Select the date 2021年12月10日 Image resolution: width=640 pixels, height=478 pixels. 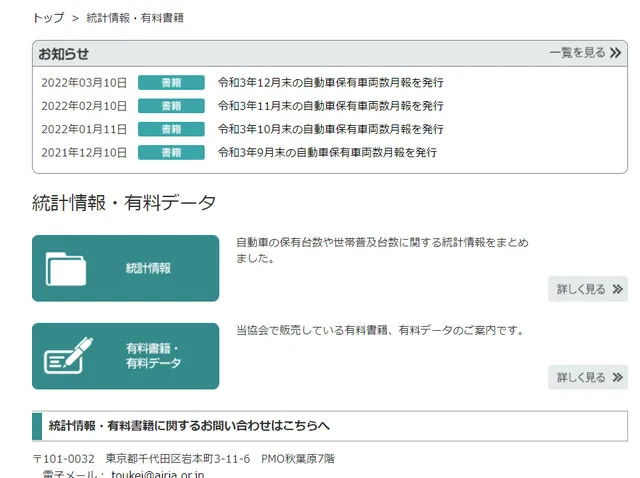(x=84, y=153)
